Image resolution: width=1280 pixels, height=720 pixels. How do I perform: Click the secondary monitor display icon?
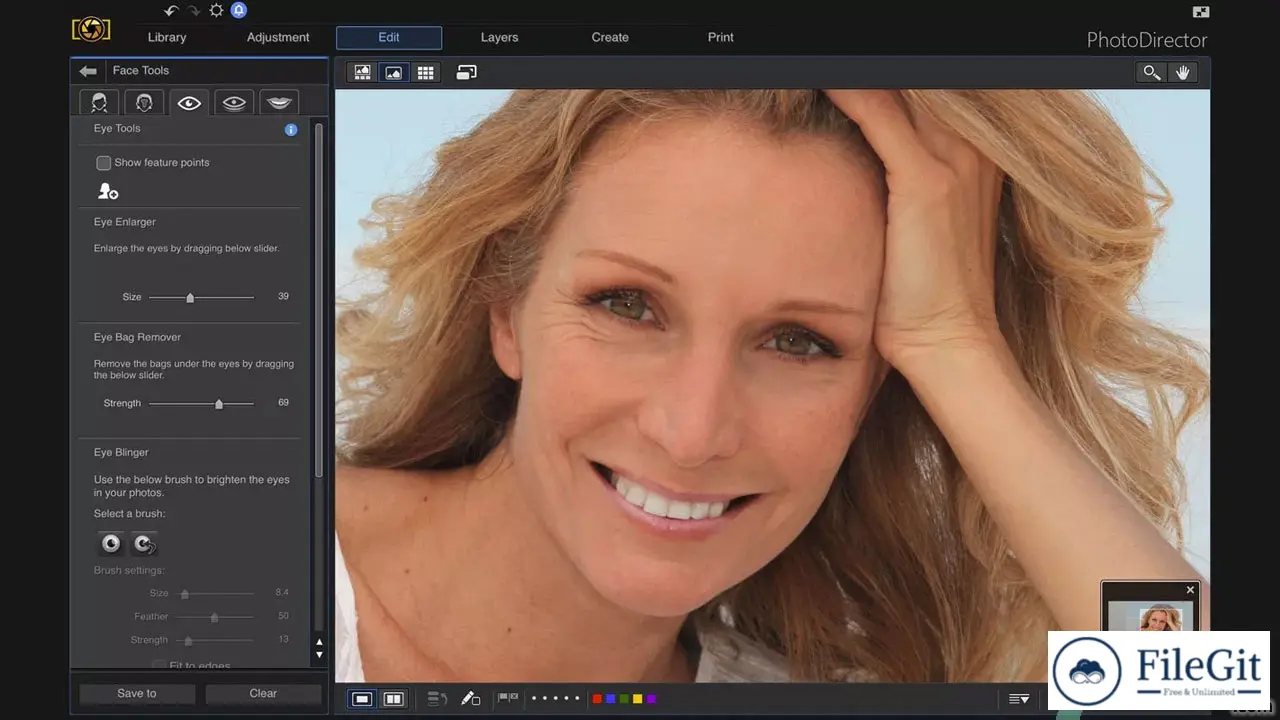467,72
